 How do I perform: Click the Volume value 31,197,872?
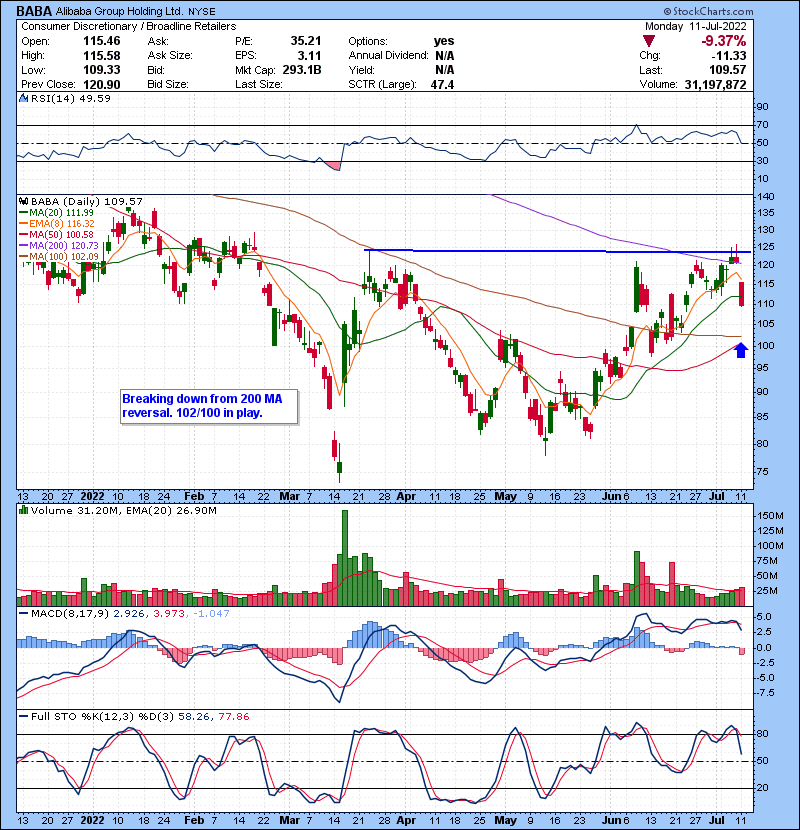coord(715,85)
